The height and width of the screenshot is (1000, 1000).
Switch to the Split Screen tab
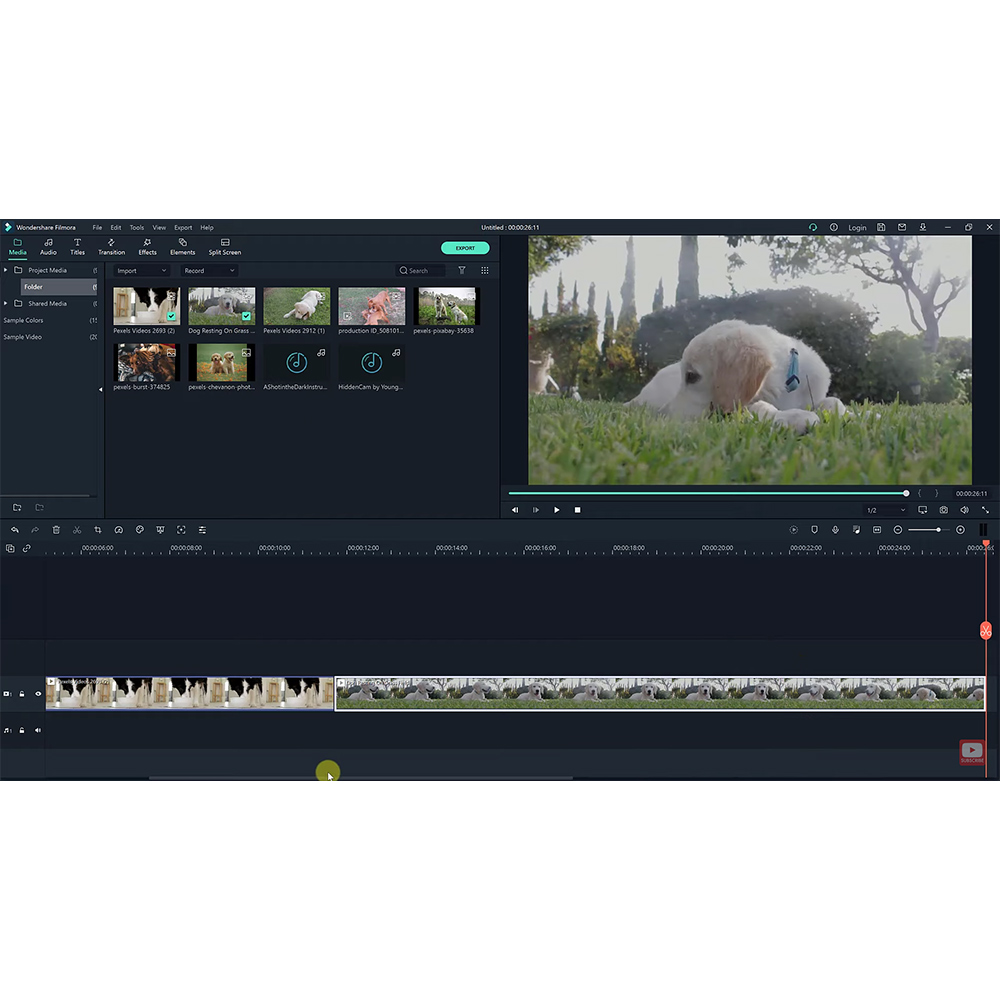coord(224,247)
